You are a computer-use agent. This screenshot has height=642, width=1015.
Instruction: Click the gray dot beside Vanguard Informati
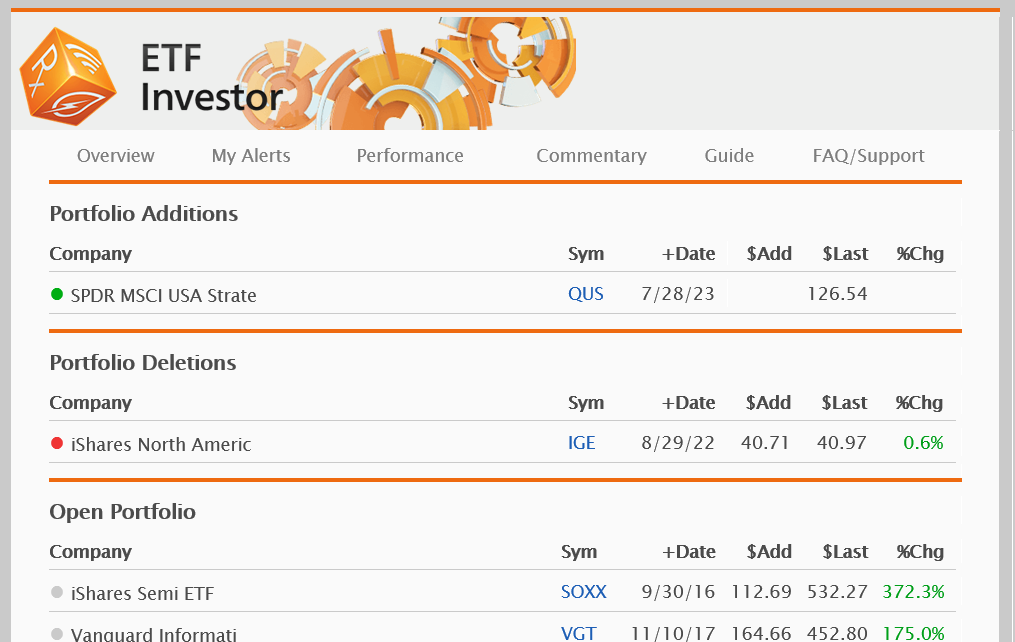pyautogui.click(x=57, y=634)
